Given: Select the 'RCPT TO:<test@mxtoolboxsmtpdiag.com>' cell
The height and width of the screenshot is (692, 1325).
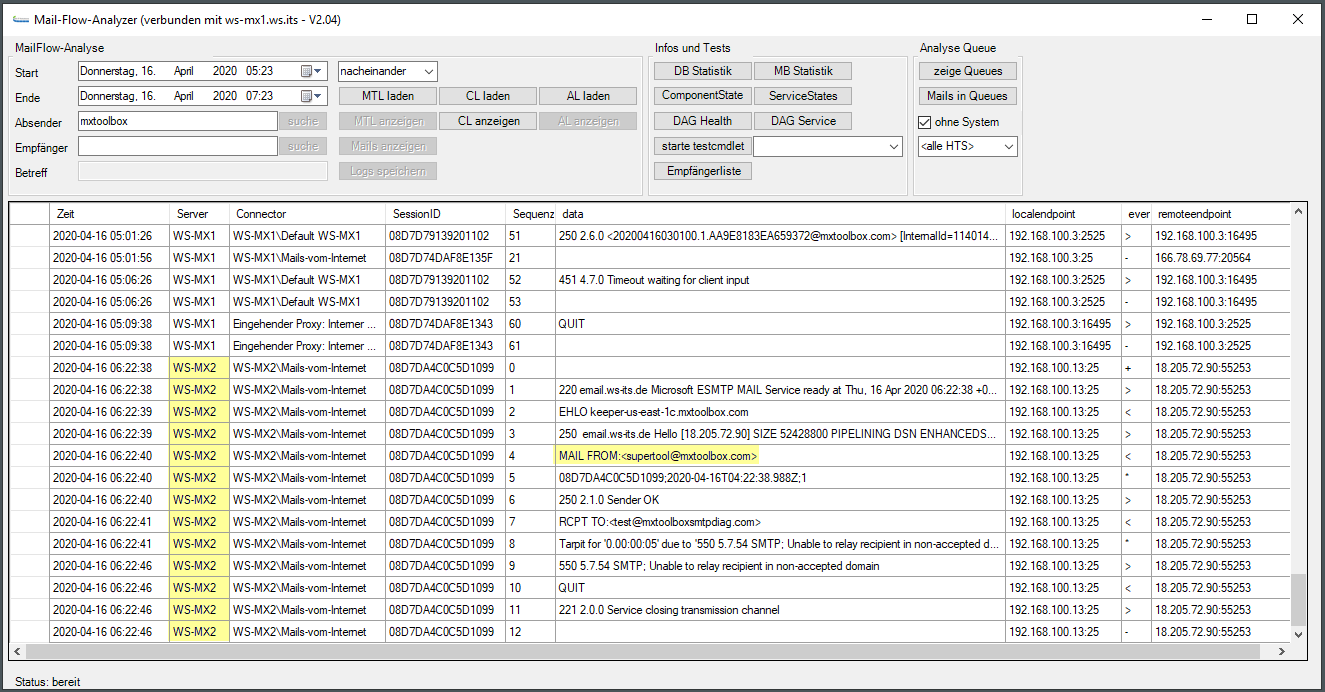Looking at the screenshot, I should point(780,522).
